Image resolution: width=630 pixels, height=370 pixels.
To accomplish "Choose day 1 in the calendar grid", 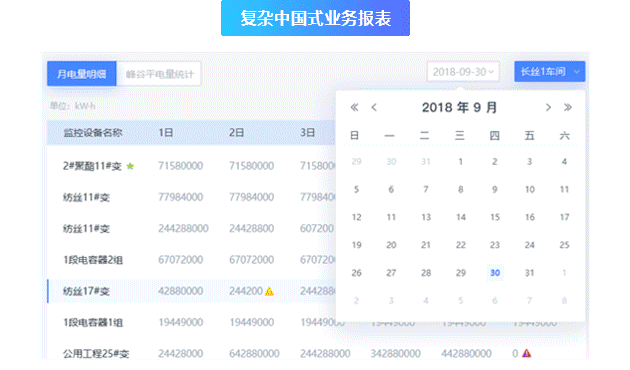I will tap(460, 161).
